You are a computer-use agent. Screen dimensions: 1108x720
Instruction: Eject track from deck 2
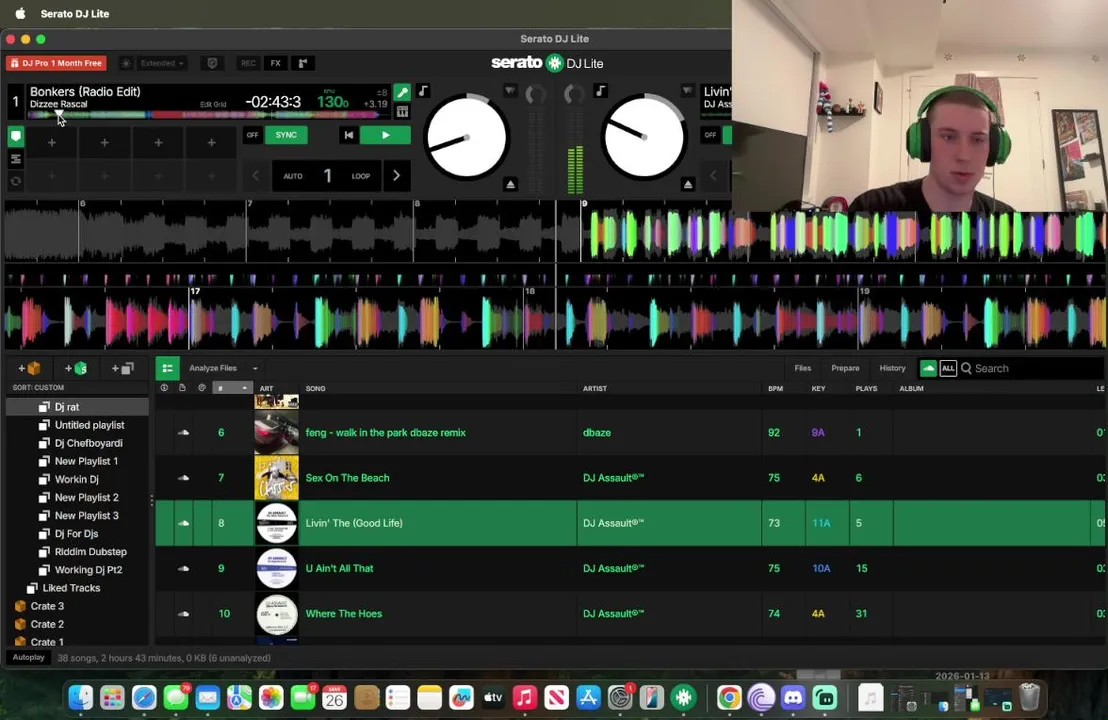pyautogui.click(x=688, y=184)
